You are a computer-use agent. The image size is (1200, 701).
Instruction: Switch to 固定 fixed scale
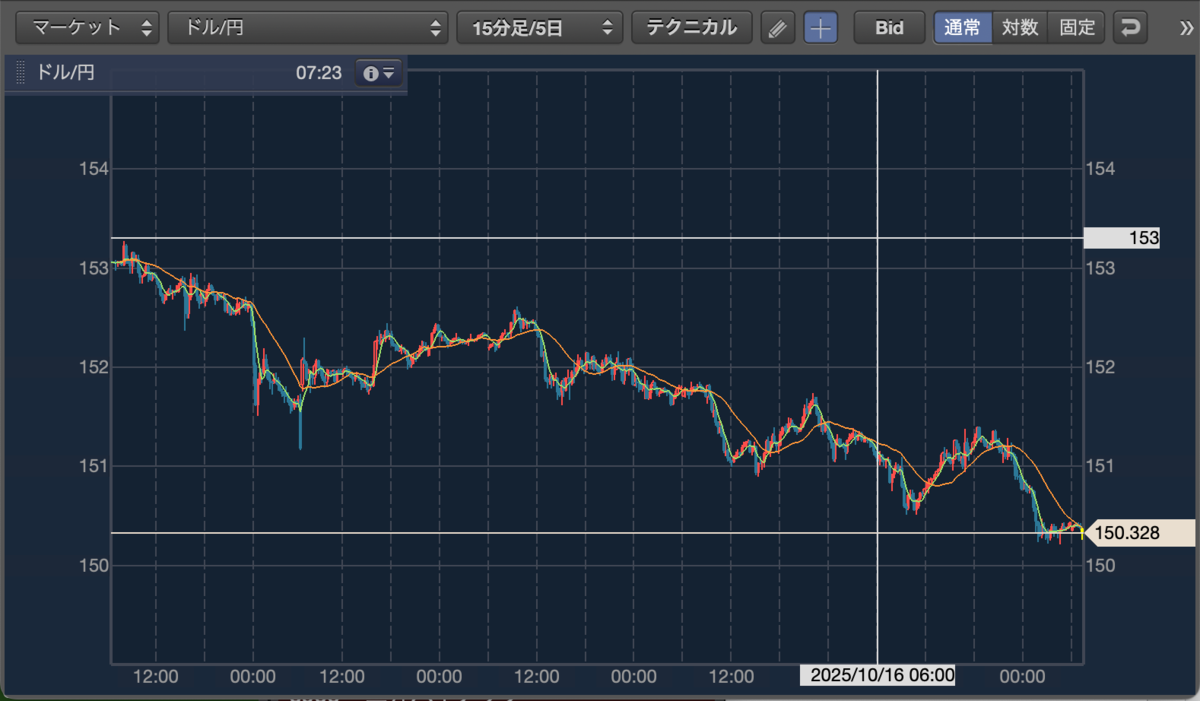point(1077,28)
